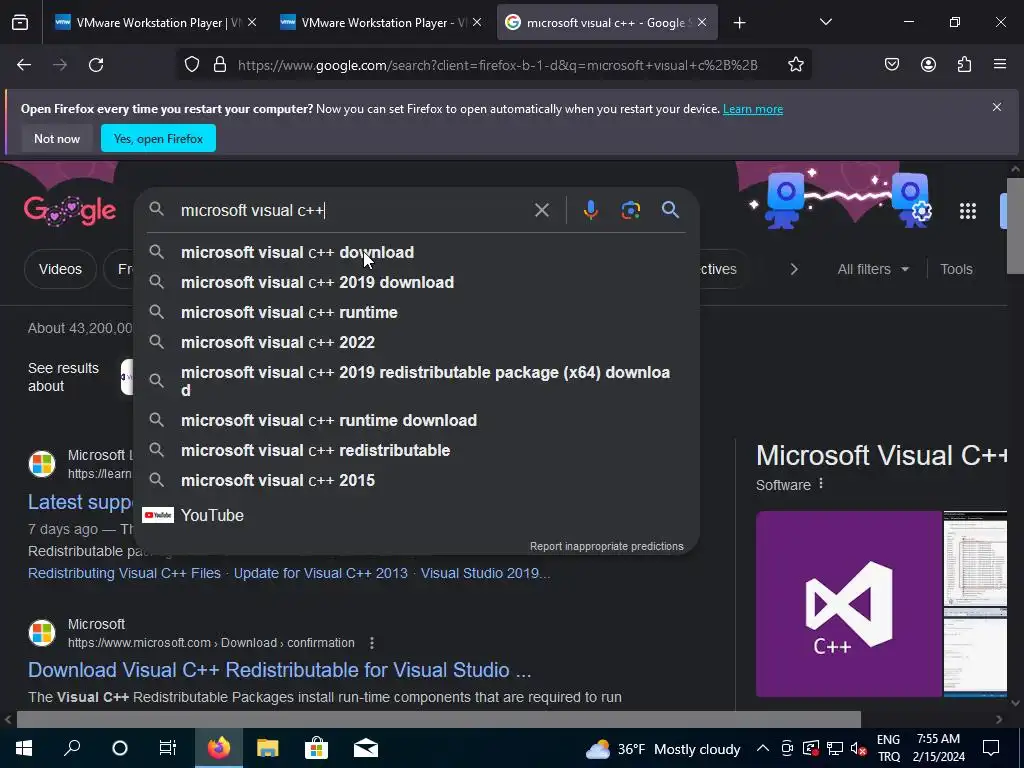Open Windows taskbar search
1024x768 pixels.
click(x=72, y=748)
